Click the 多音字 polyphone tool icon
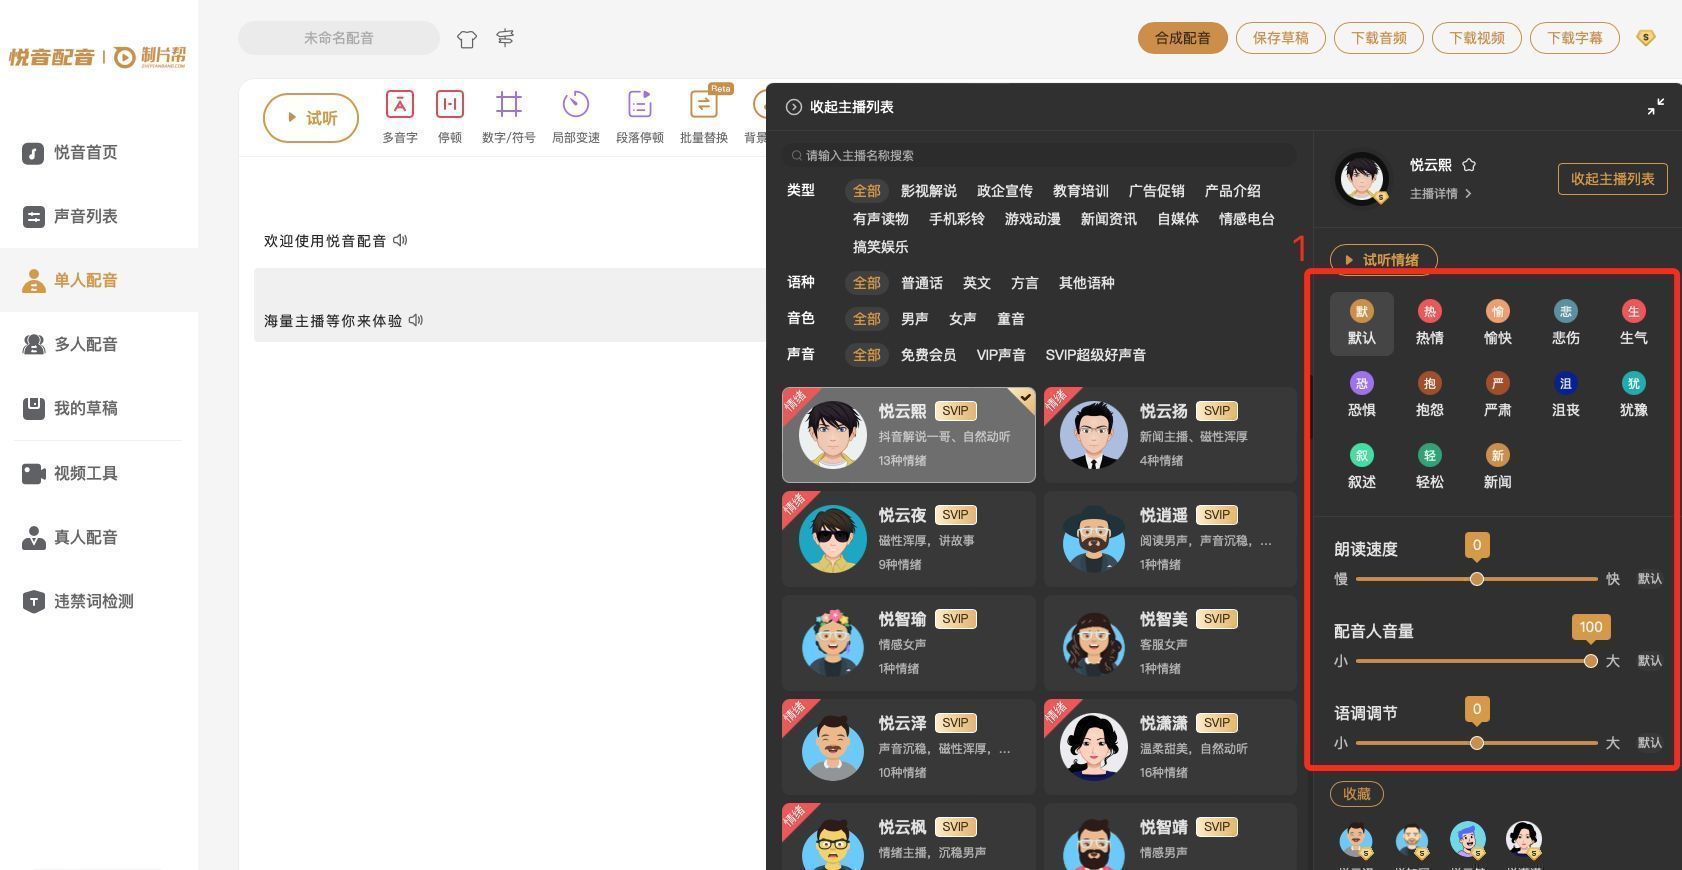This screenshot has width=1682, height=870. (x=399, y=105)
